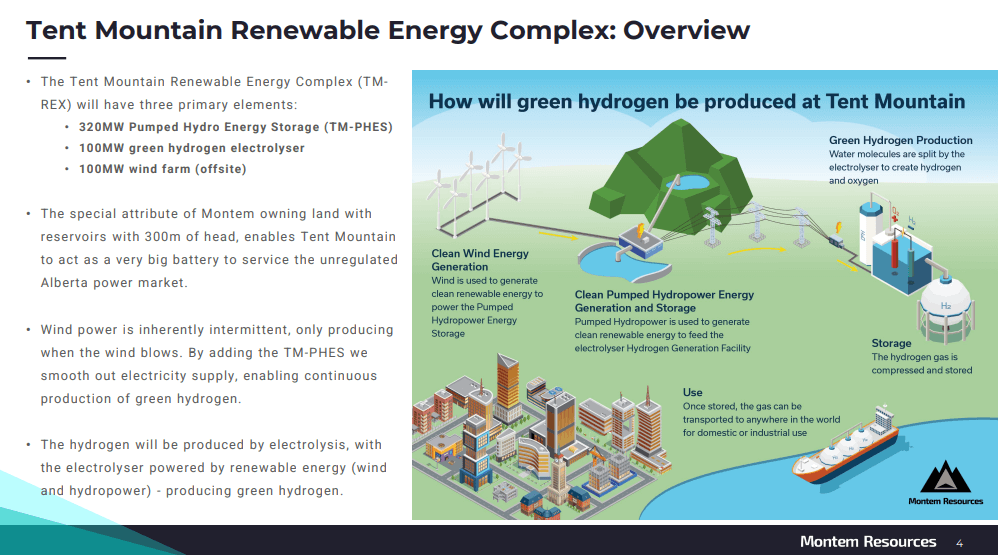Screen dimensions: 998x555
Task: Click the 'Clean Wind Energy Generation' heading
Action: tap(480, 260)
